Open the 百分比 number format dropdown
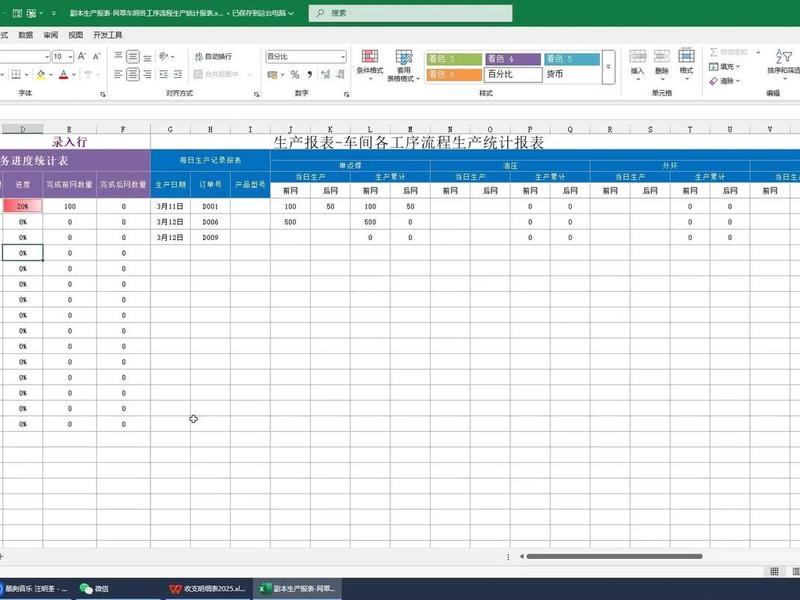Viewport: 800px width, 600px height. pos(343,56)
